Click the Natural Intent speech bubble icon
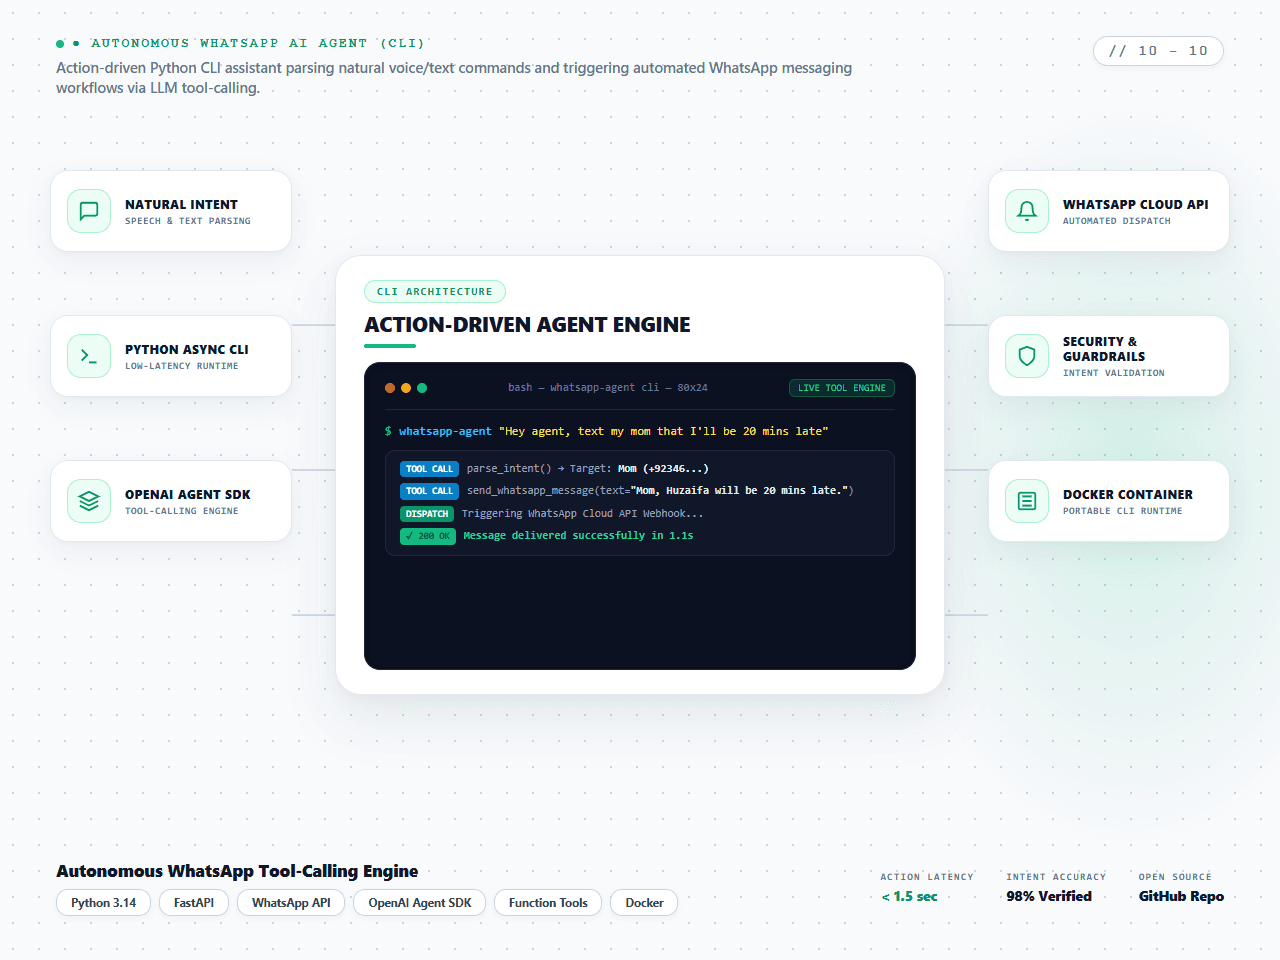Viewport: 1280px width, 960px height. pos(89,211)
